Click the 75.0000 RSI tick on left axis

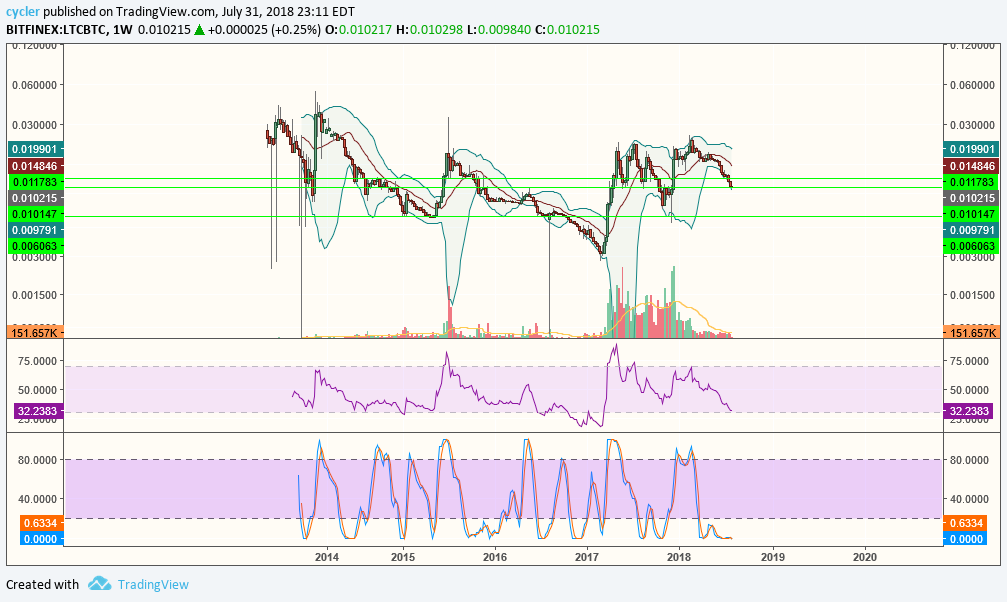[x=37, y=361]
